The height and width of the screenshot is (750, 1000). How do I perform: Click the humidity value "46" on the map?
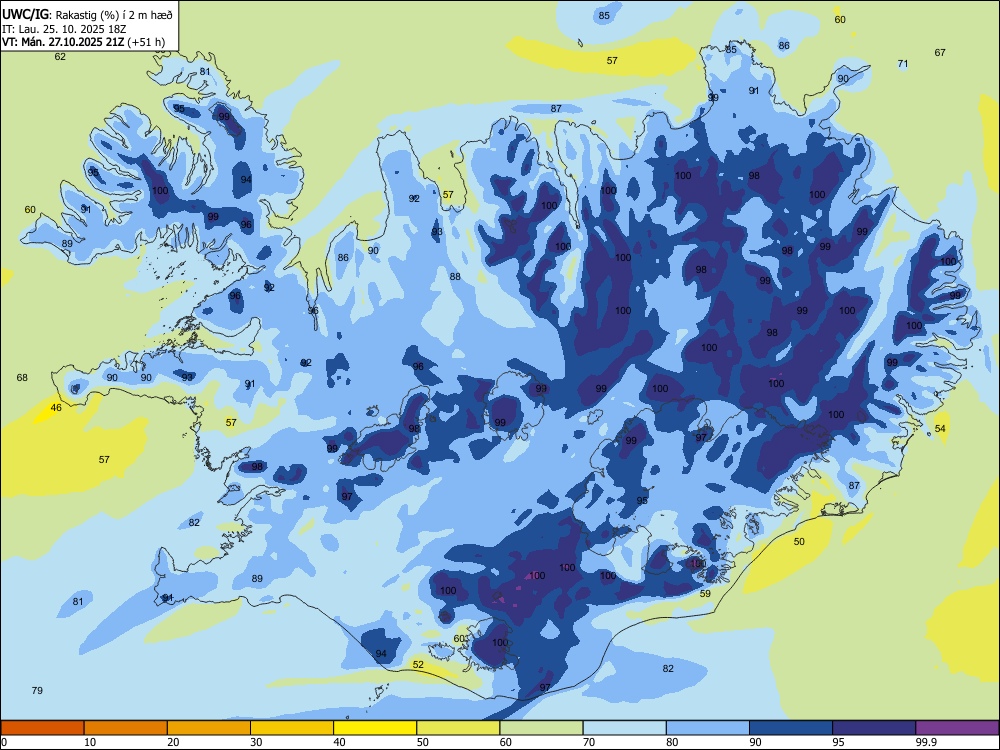click(56, 408)
